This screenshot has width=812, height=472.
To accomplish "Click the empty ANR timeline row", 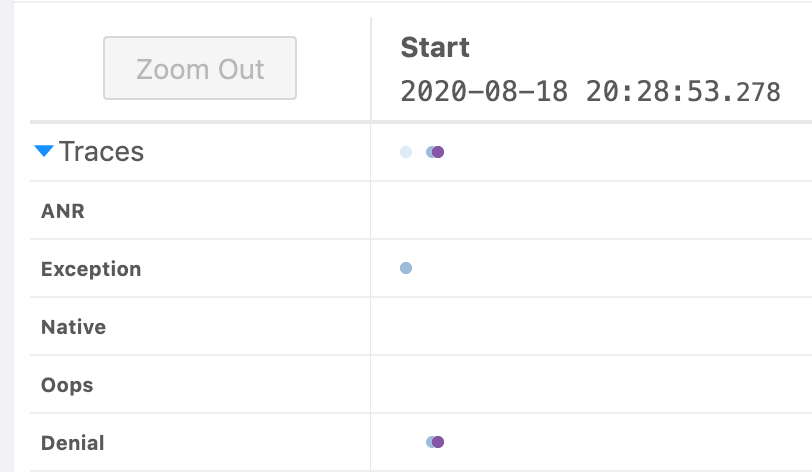I will point(590,211).
